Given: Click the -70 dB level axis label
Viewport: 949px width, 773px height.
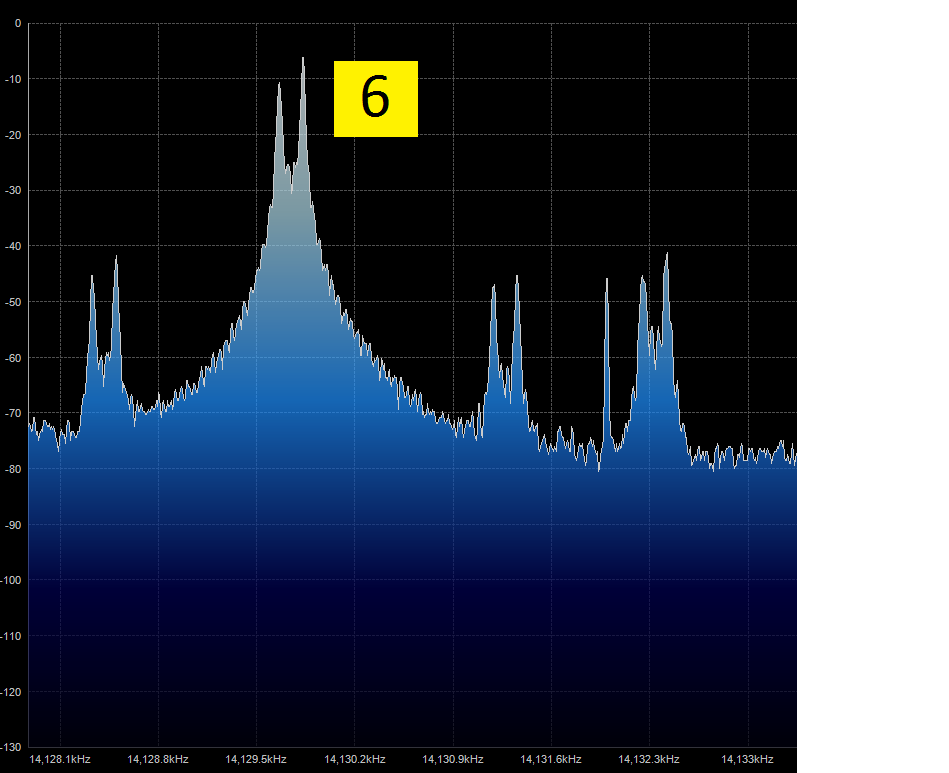Looking at the screenshot, I should 14,413.
